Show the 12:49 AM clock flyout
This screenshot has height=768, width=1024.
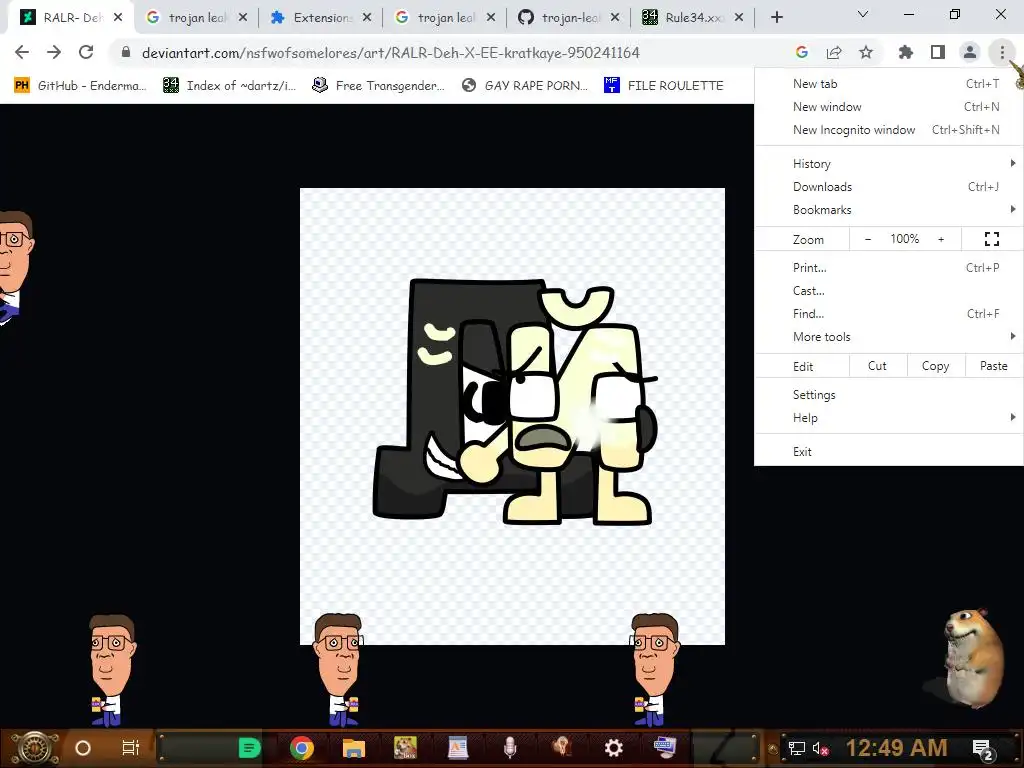pos(896,748)
